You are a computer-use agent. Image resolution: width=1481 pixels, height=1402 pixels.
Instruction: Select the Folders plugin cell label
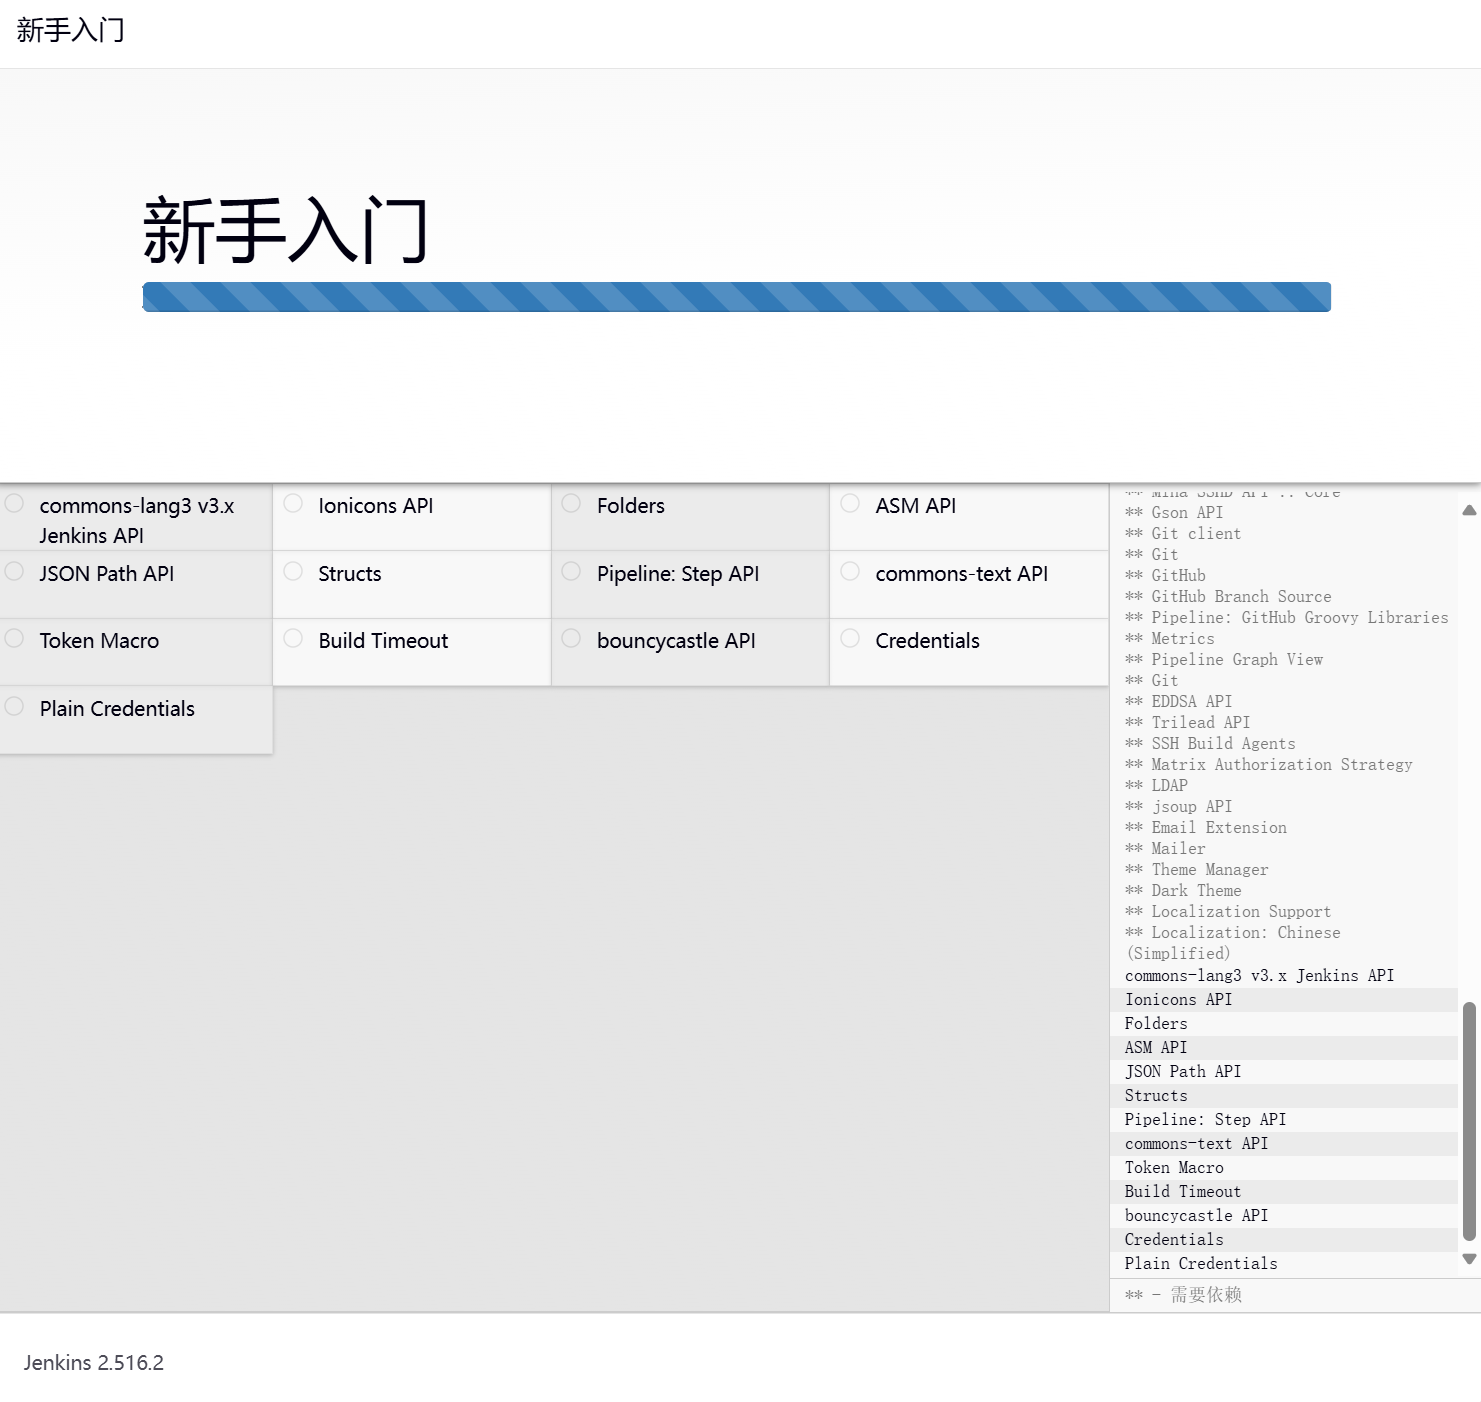tap(631, 506)
